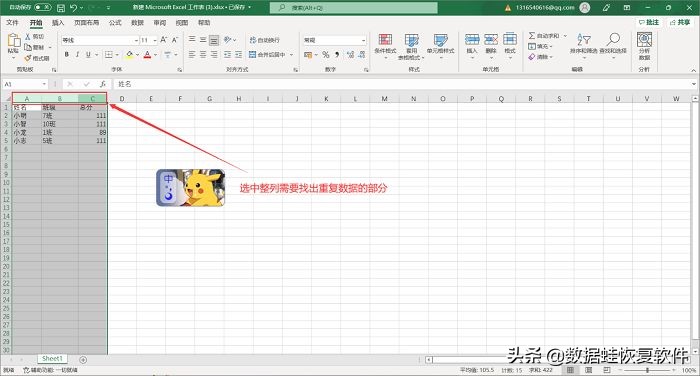This screenshot has height=376, width=700.
Task: Increase font size with larger A
Action: pos(163,40)
